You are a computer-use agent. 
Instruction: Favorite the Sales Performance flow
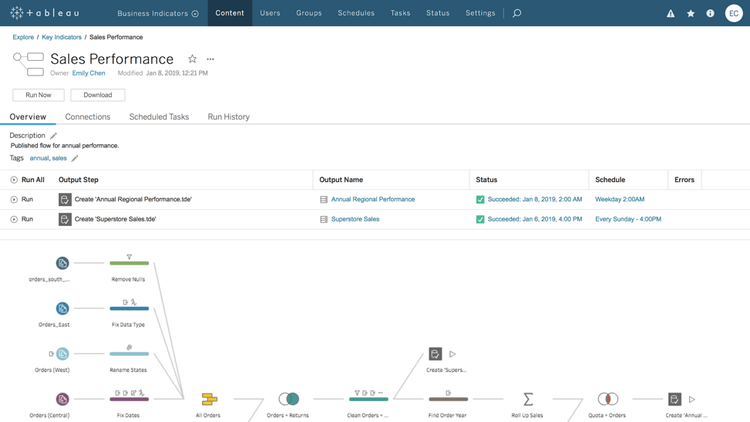[x=192, y=59]
